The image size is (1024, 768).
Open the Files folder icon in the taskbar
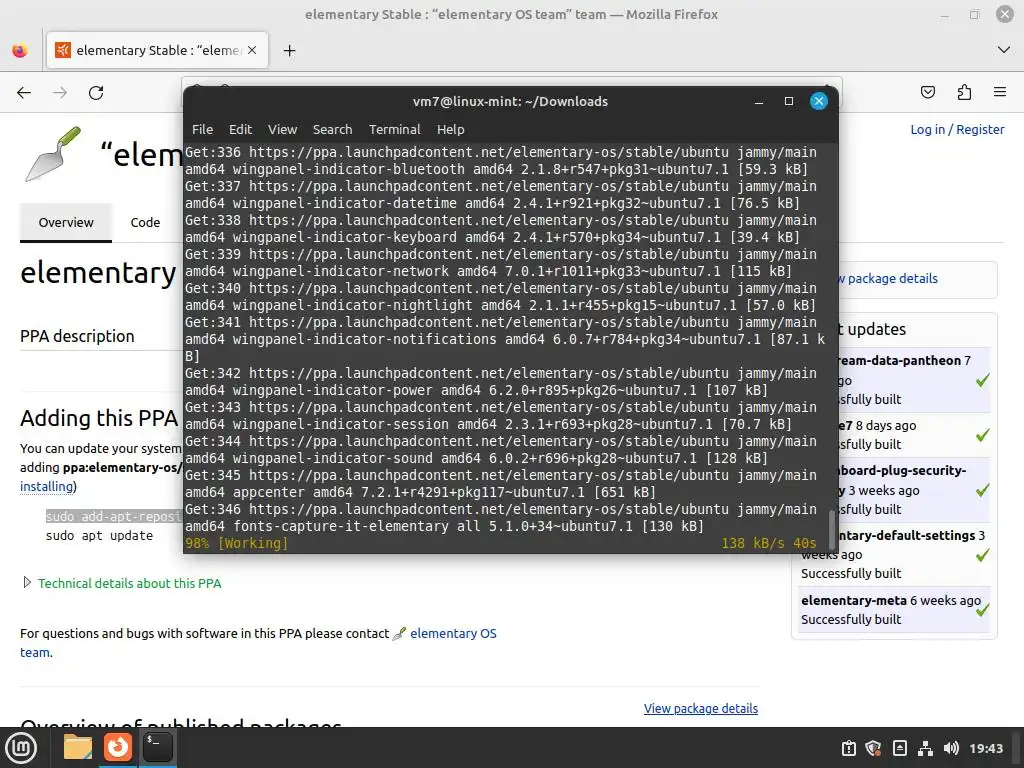click(x=78, y=747)
